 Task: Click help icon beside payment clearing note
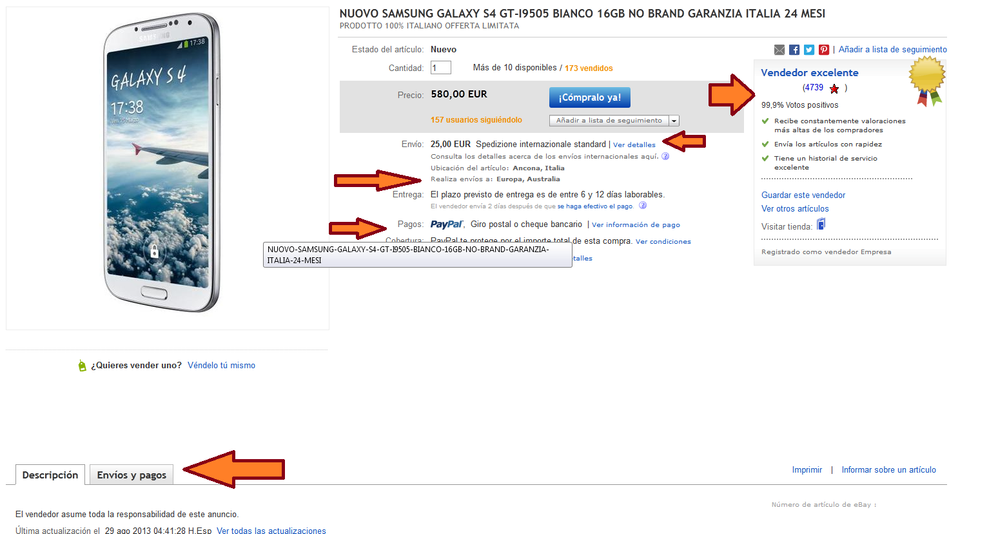click(643, 206)
